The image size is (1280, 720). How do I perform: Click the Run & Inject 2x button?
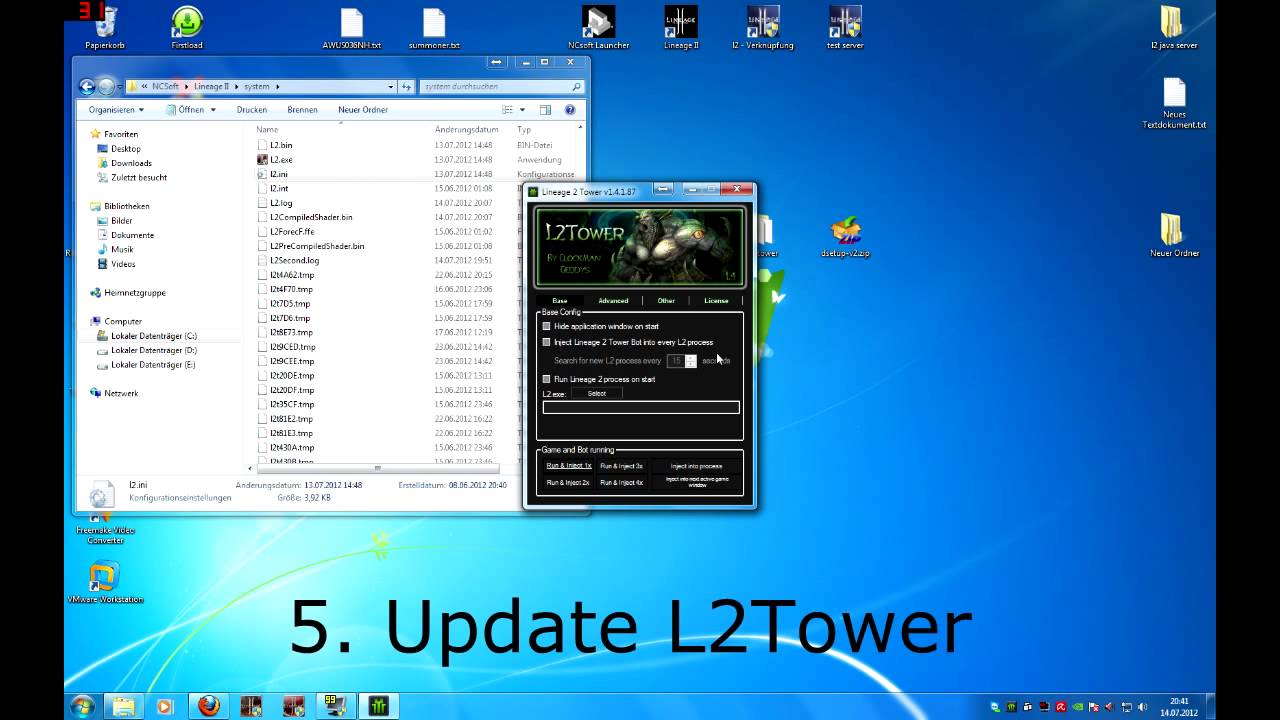(569, 482)
